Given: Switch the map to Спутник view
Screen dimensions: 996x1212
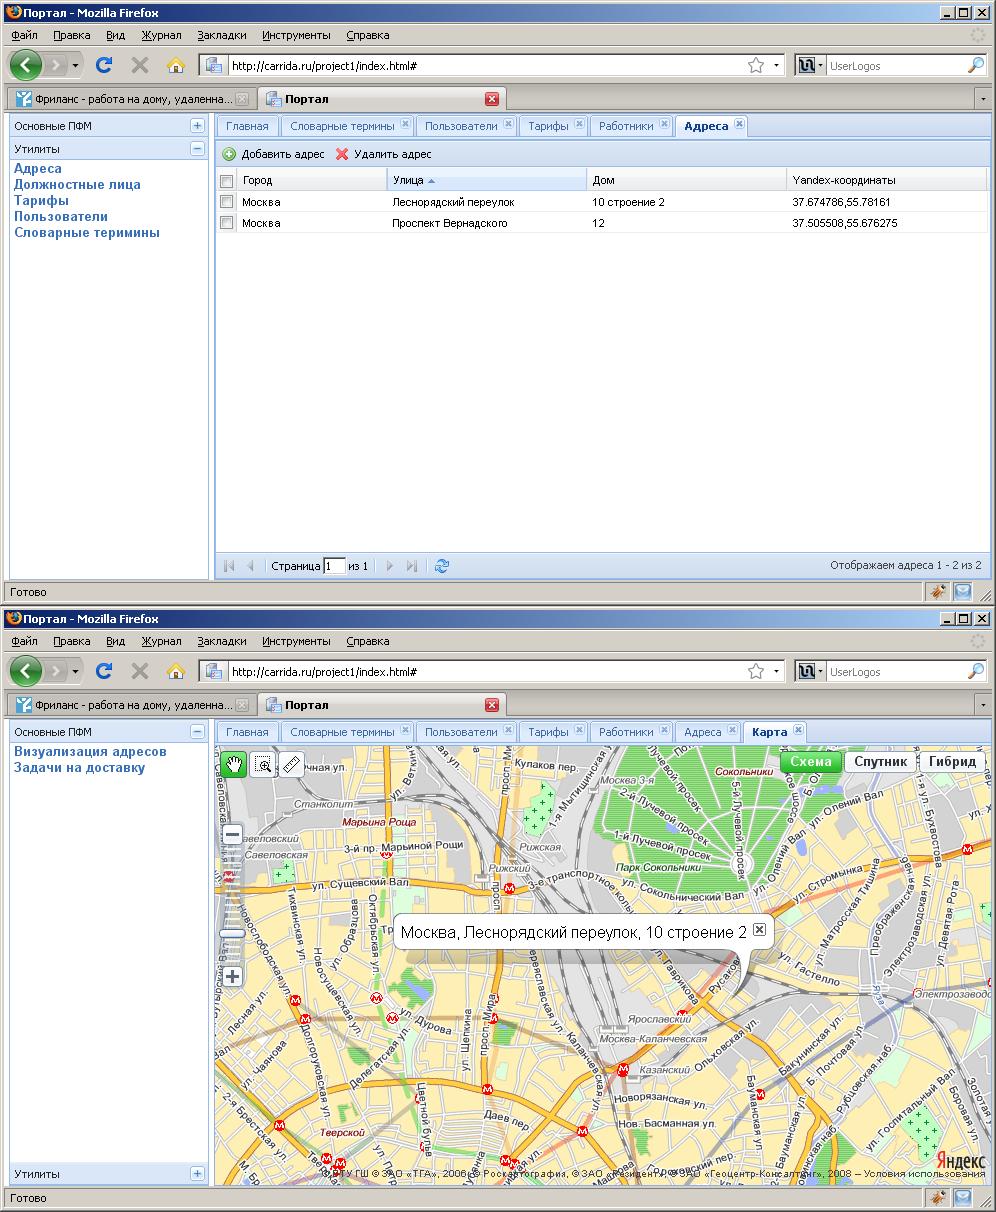Looking at the screenshot, I should coord(880,762).
